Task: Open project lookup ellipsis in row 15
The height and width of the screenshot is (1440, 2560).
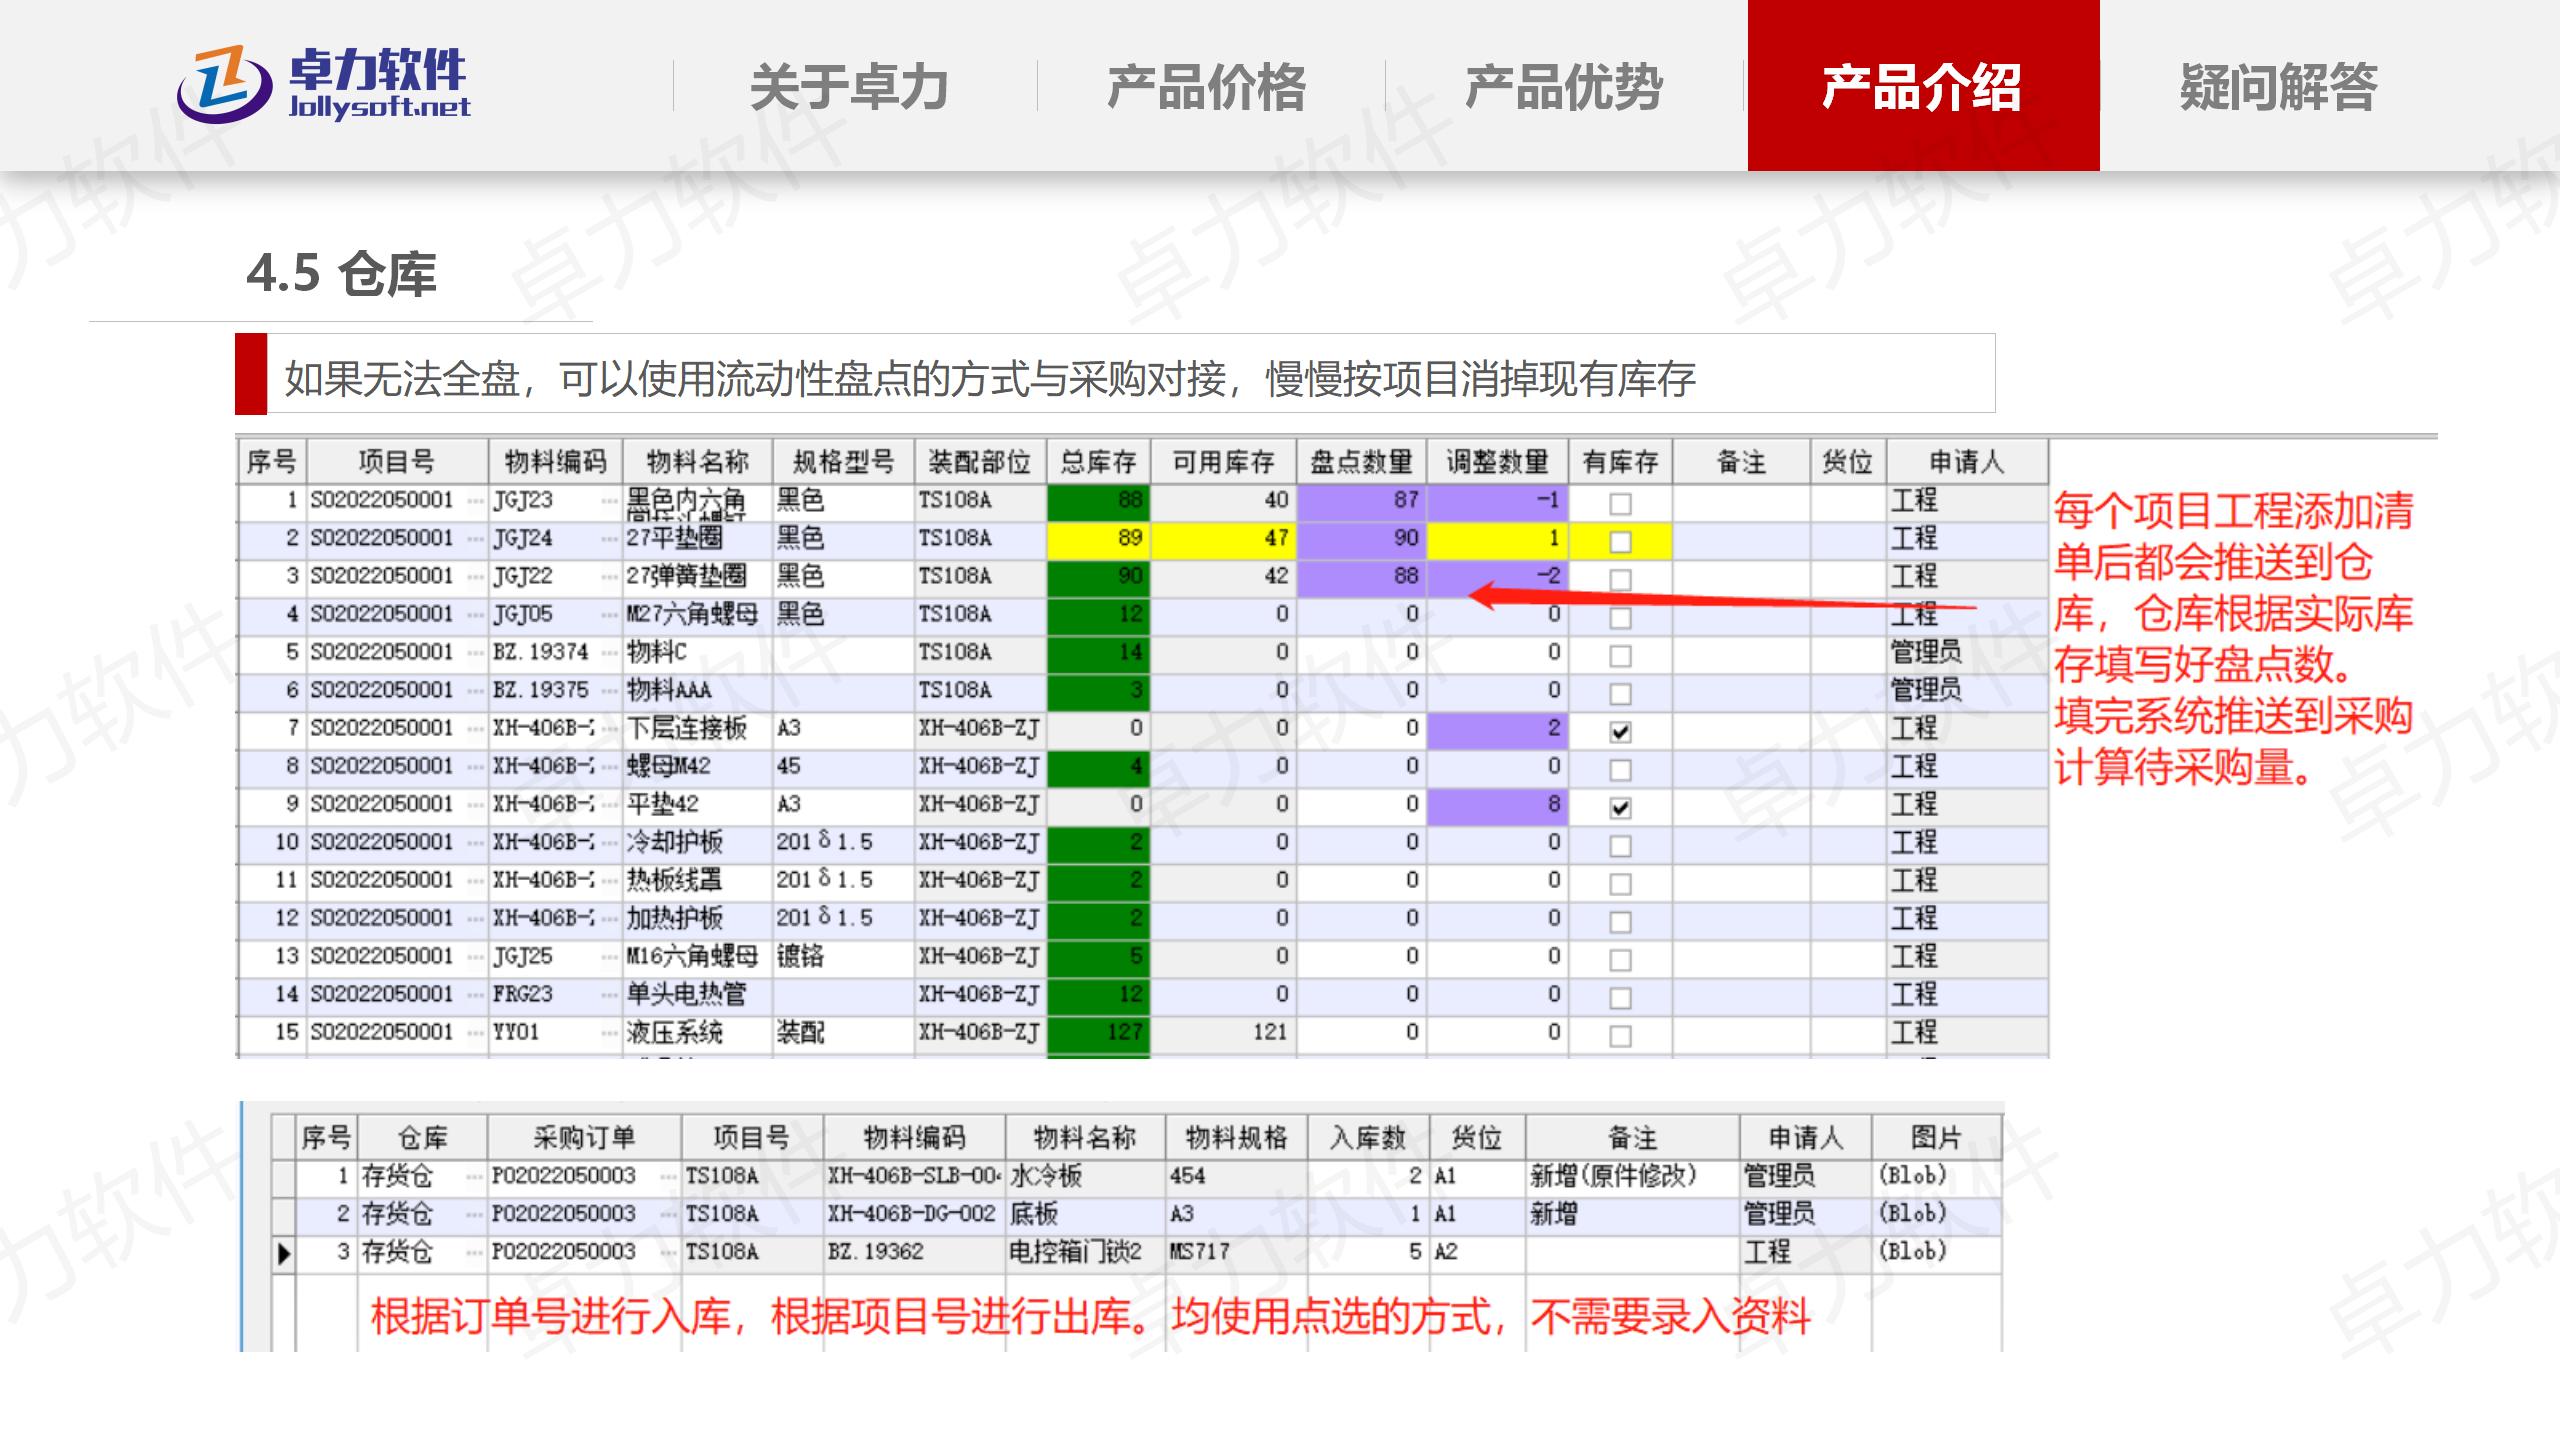Action: coord(476,1033)
